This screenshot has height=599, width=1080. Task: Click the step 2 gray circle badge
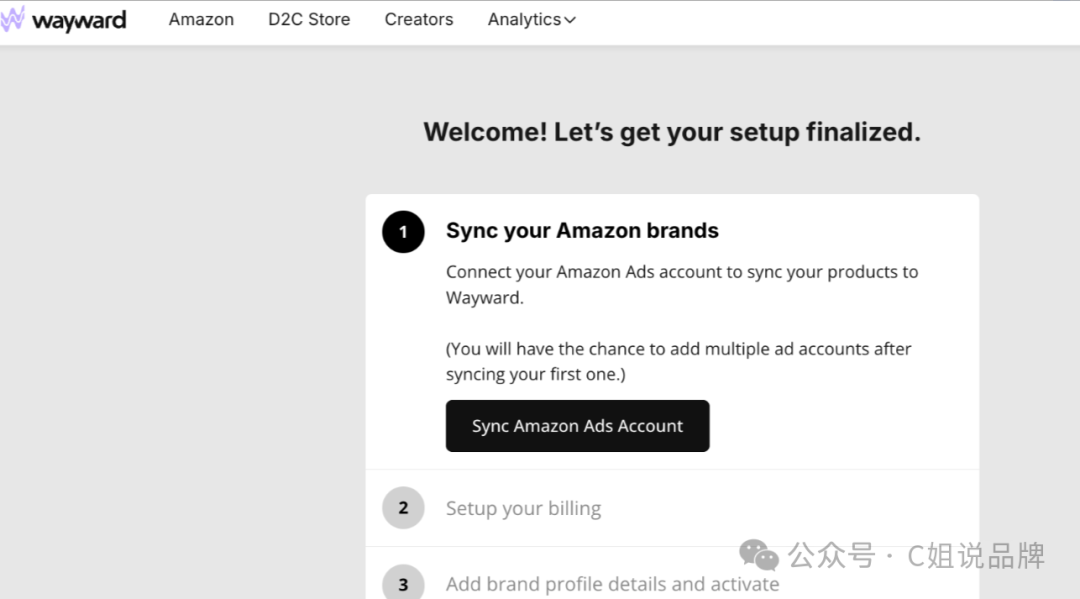pos(403,508)
